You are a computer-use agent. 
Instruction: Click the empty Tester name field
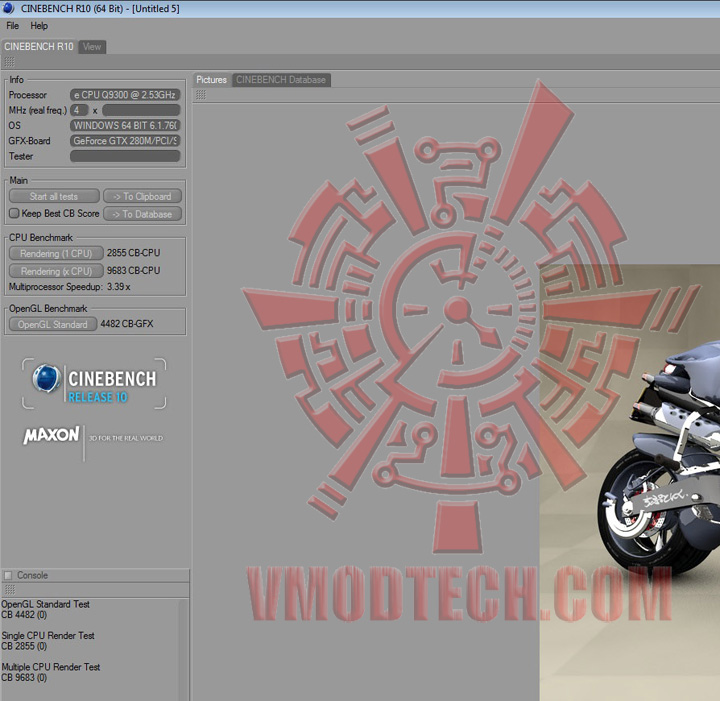125,157
